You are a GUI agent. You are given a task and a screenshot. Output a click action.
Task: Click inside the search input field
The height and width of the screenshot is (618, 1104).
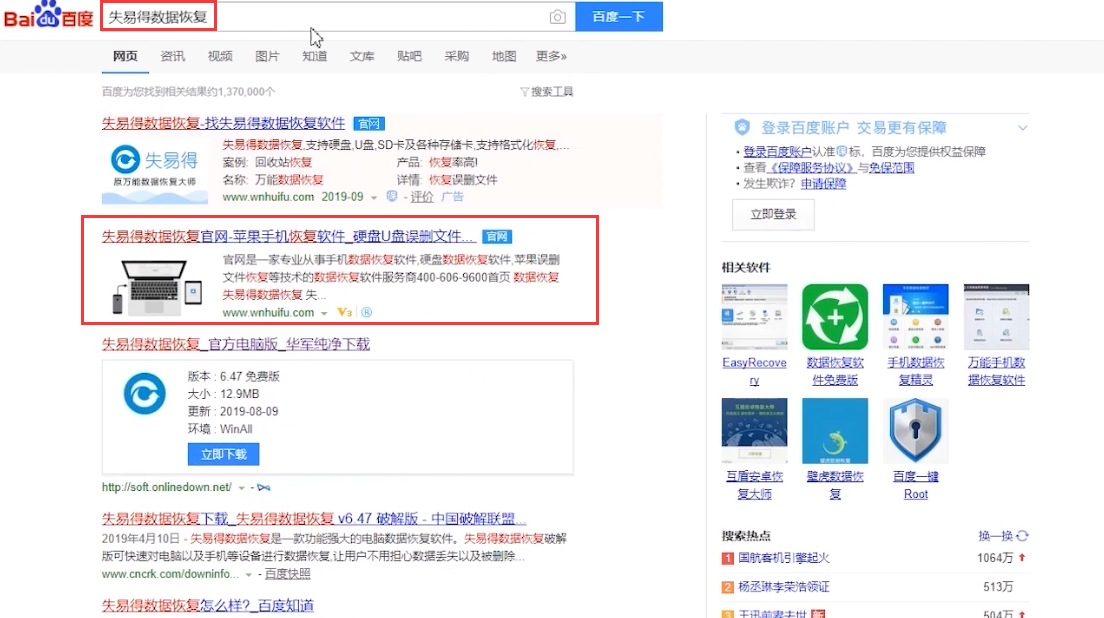pyautogui.click(x=300, y=17)
